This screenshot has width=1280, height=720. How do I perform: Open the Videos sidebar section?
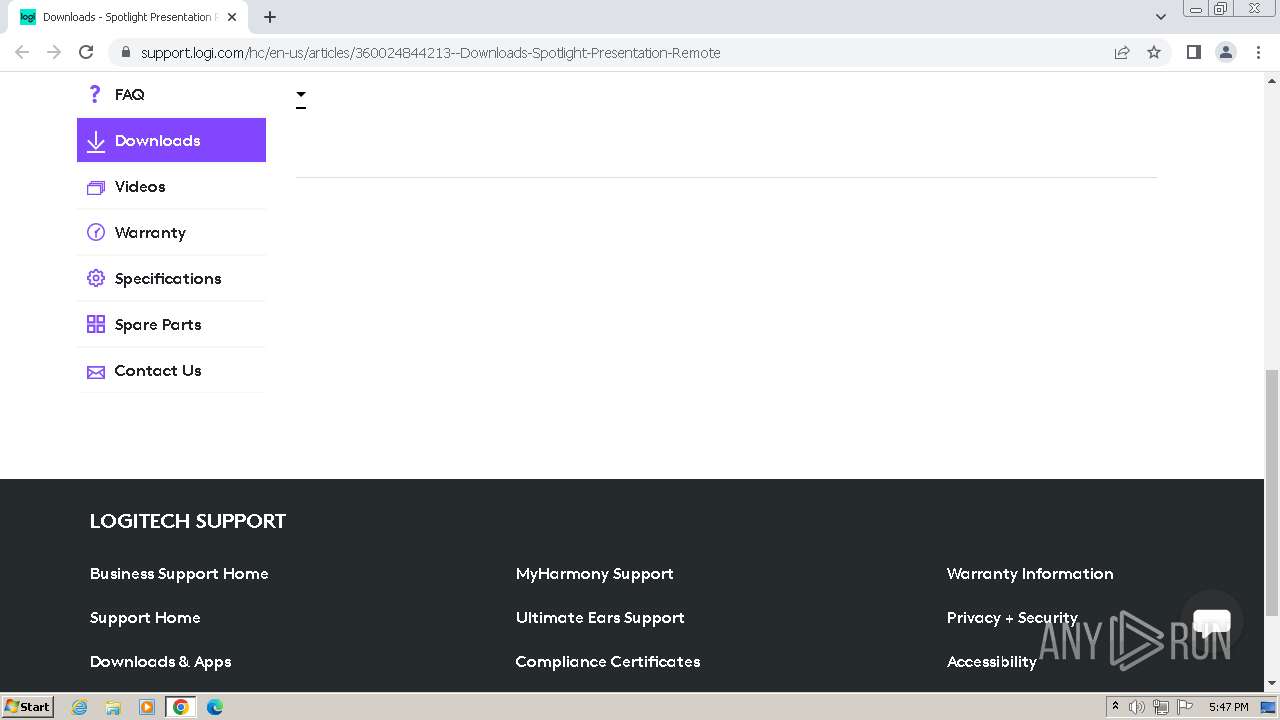[171, 186]
